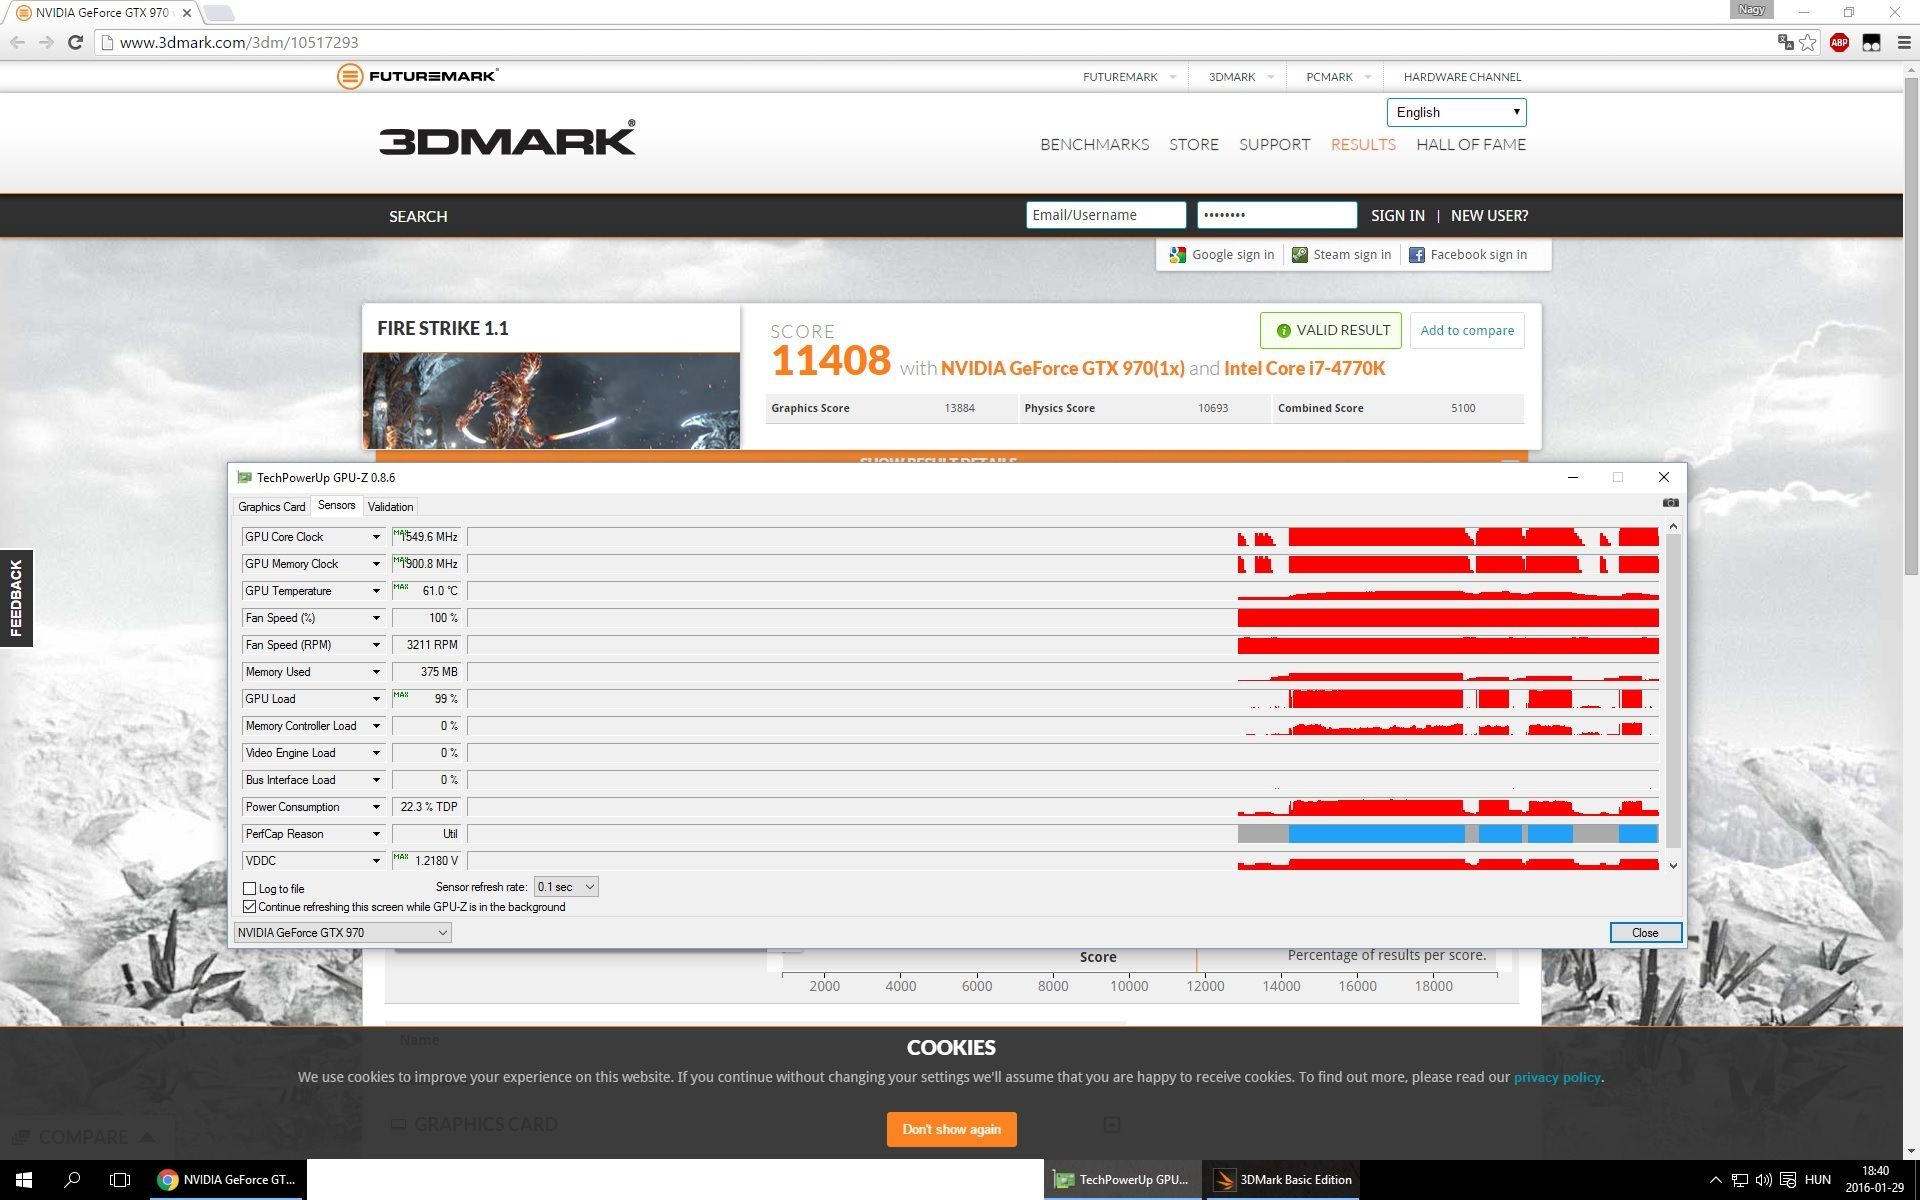Switch to the Graphics Card tab in GPU-Z
This screenshot has height=1200, width=1920.
[272, 507]
